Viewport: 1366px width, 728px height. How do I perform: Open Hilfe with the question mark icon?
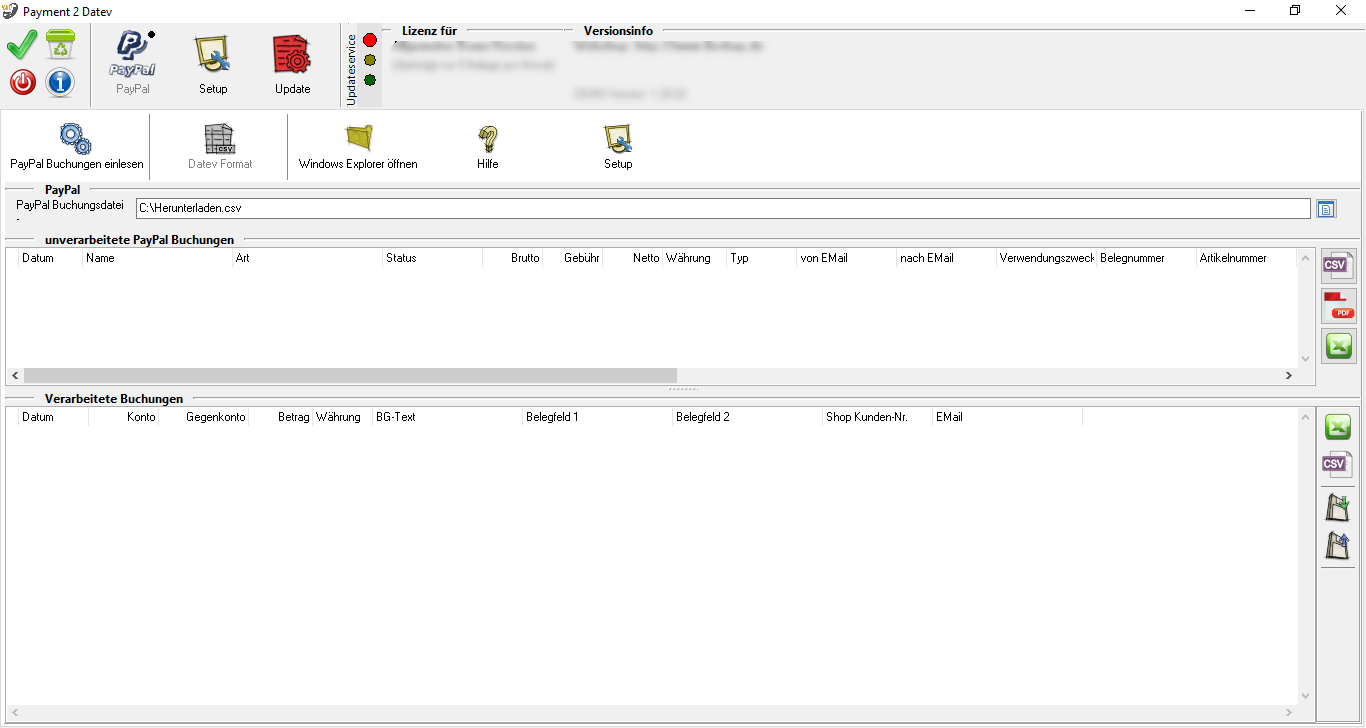click(487, 147)
